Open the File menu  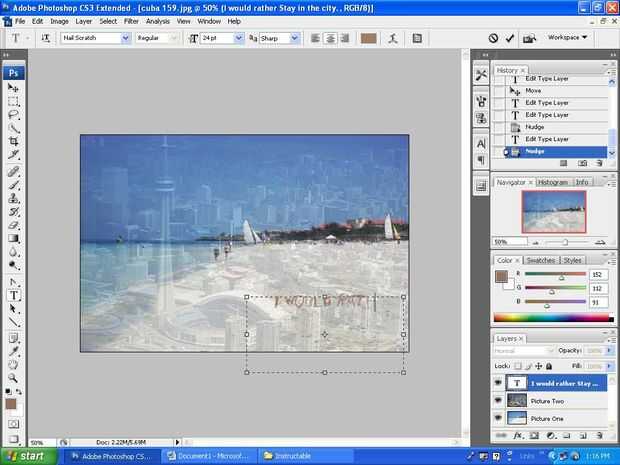pos(20,21)
